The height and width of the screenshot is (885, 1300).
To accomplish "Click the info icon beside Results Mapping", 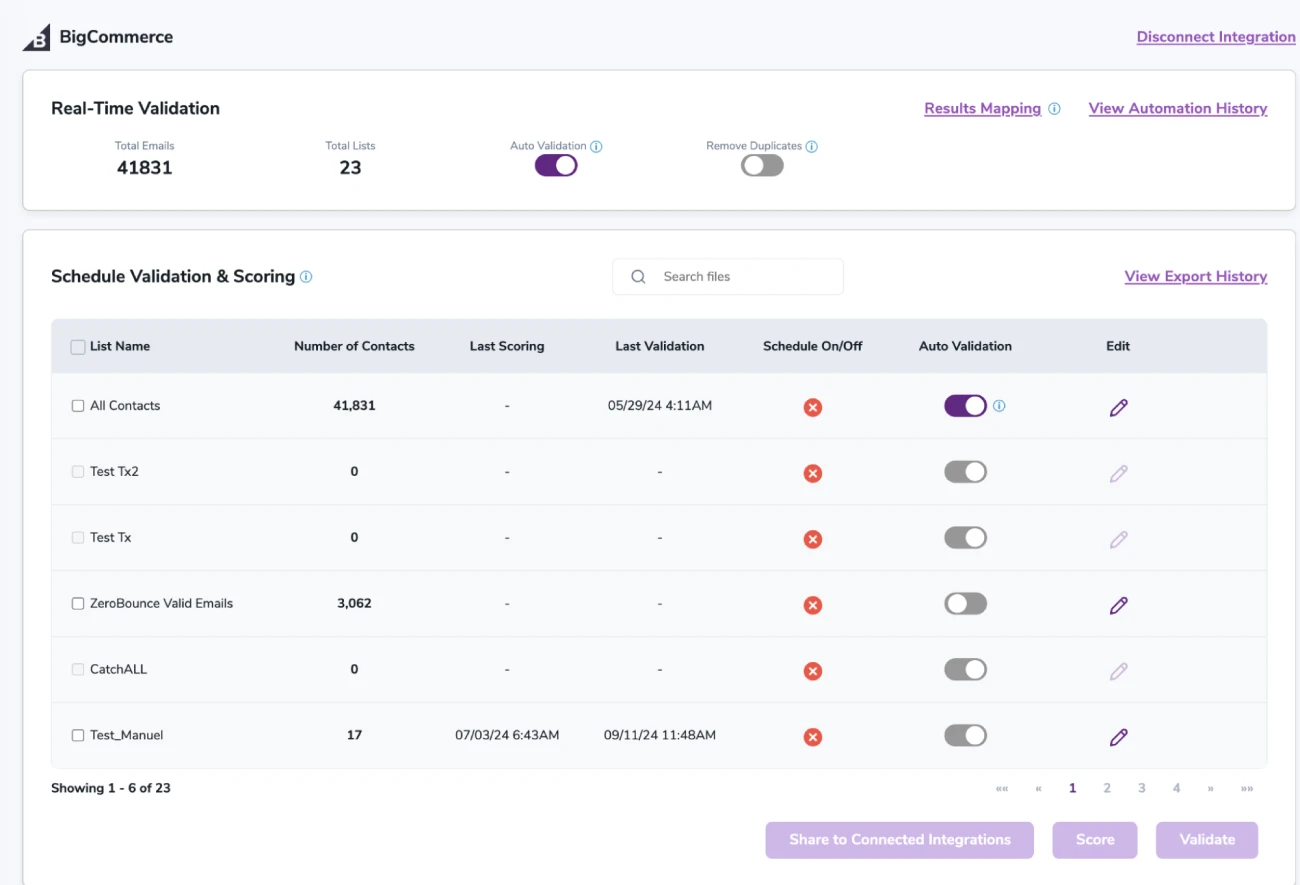I will point(1055,108).
